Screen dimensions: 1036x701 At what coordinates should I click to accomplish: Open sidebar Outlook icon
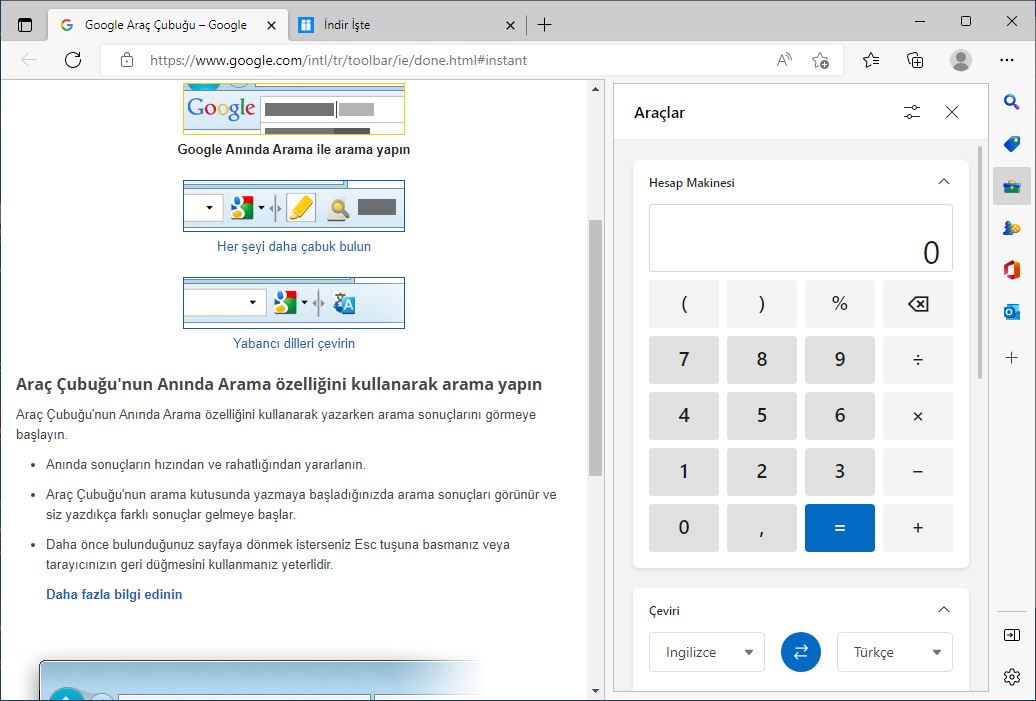[x=1012, y=312]
